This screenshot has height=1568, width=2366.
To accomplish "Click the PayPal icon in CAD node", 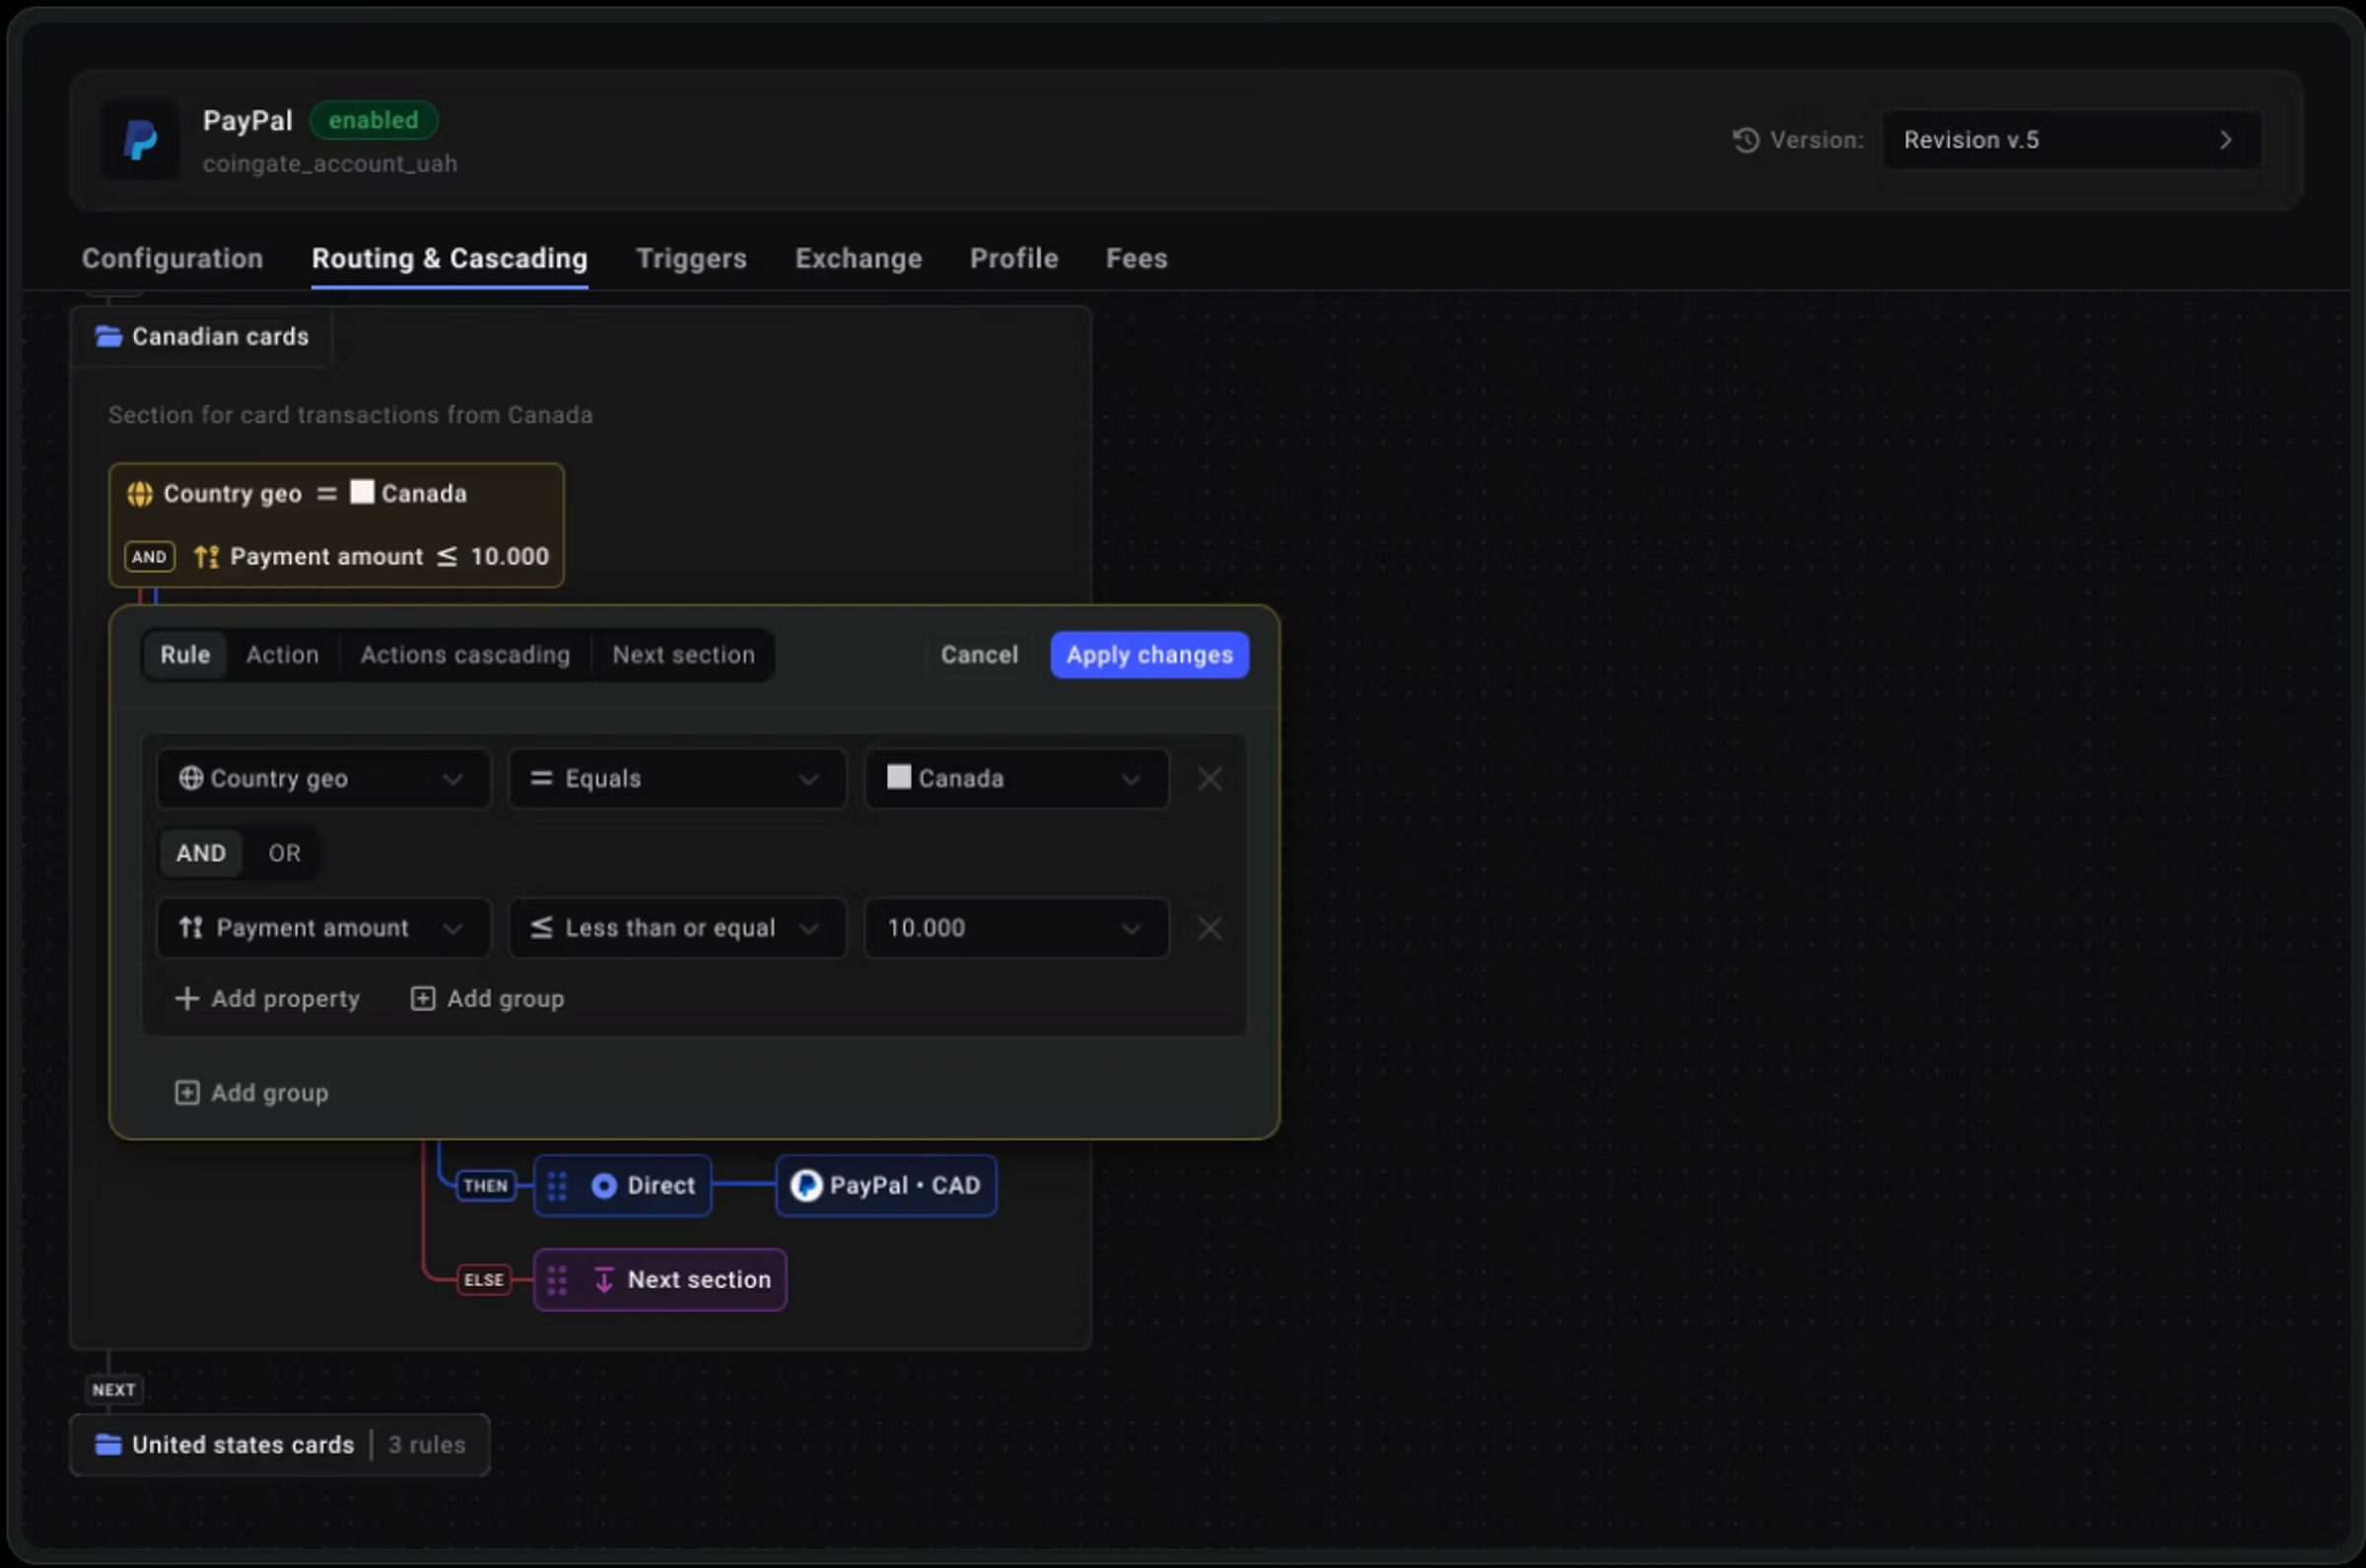I will point(806,1186).
